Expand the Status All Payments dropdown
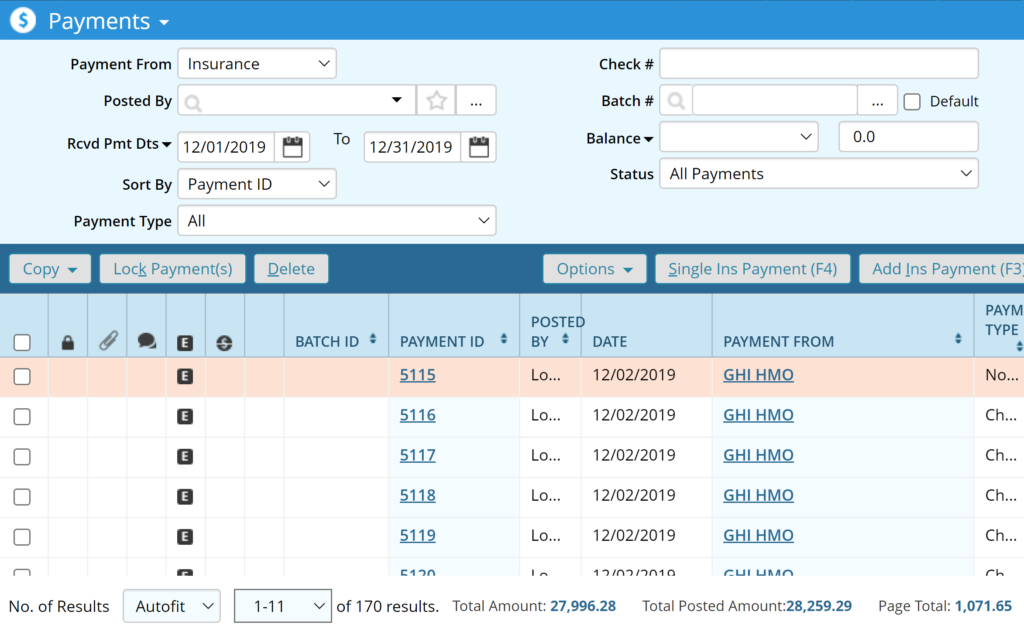Image resolution: width=1024 pixels, height=632 pixels. (818, 174)
